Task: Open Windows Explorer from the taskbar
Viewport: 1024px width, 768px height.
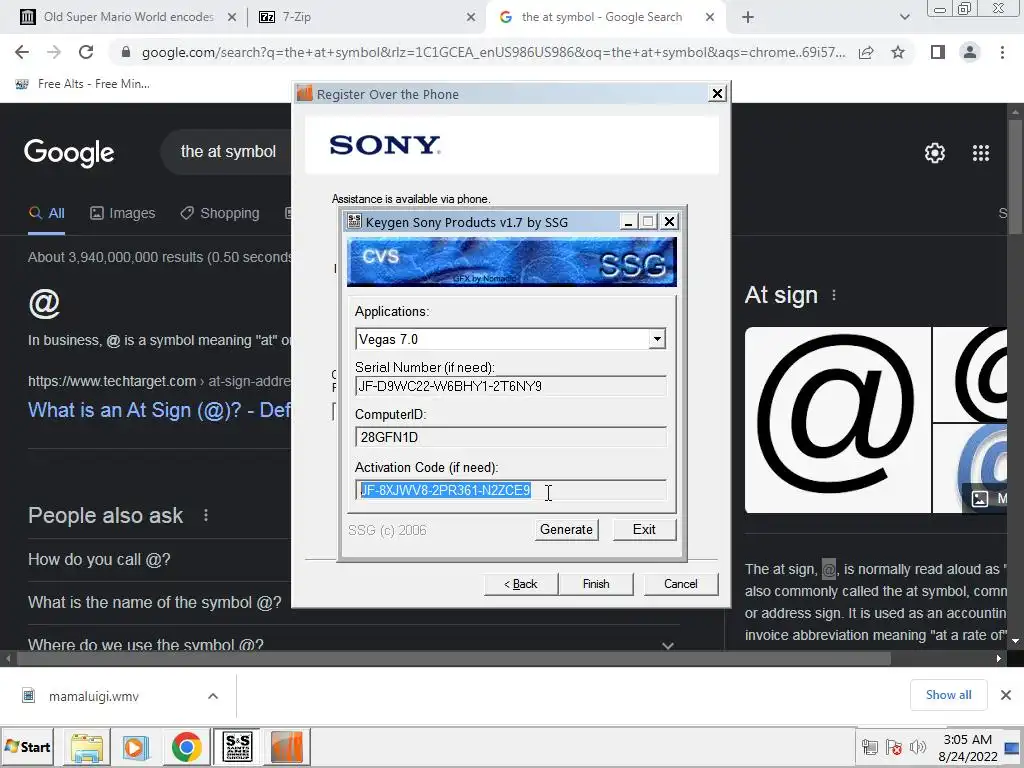Action: pyautogui.click(x=87, y=747)
